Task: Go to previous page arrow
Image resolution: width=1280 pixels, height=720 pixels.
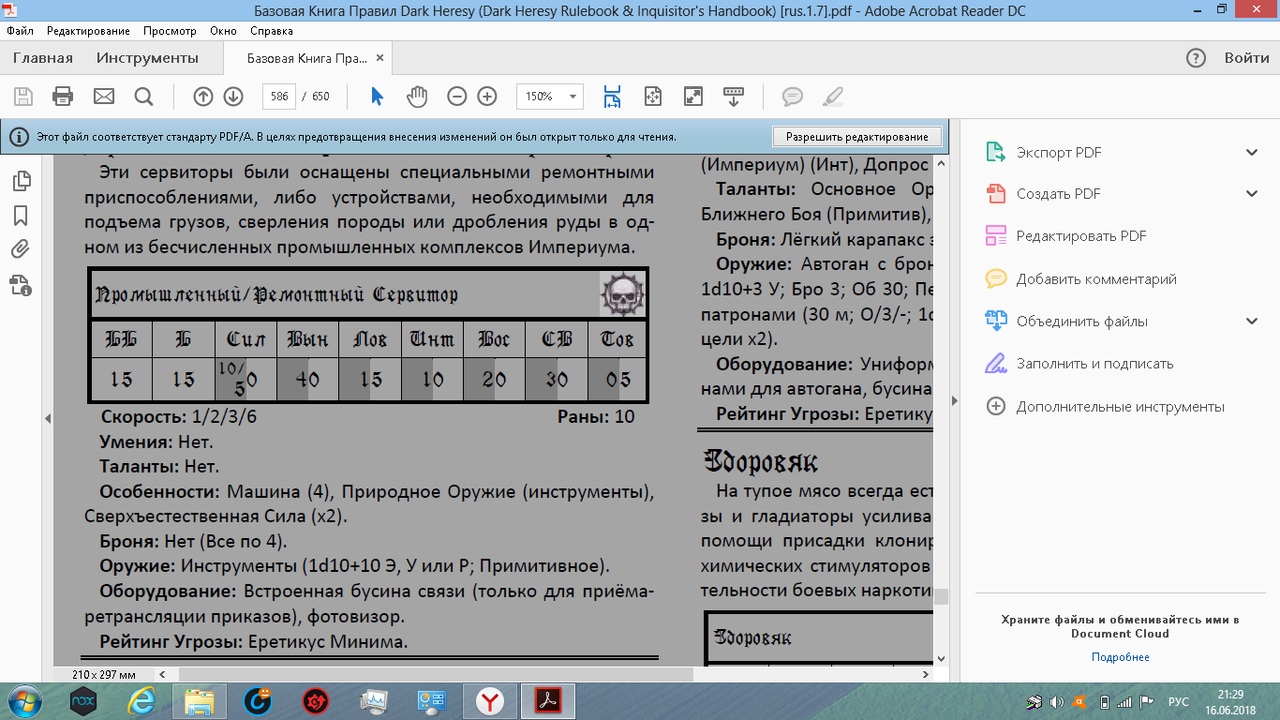Action: pos(203,96)
